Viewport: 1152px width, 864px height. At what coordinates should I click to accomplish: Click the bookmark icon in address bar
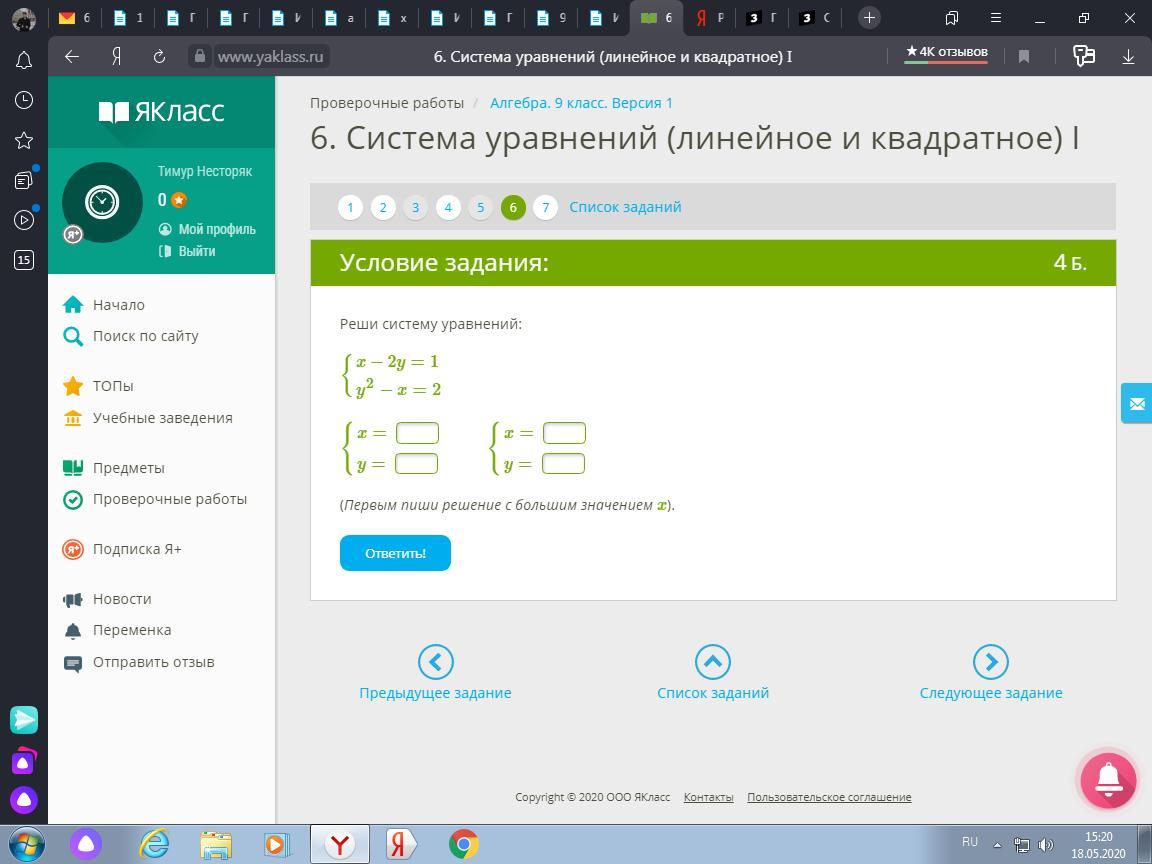tap(1023, 57)
